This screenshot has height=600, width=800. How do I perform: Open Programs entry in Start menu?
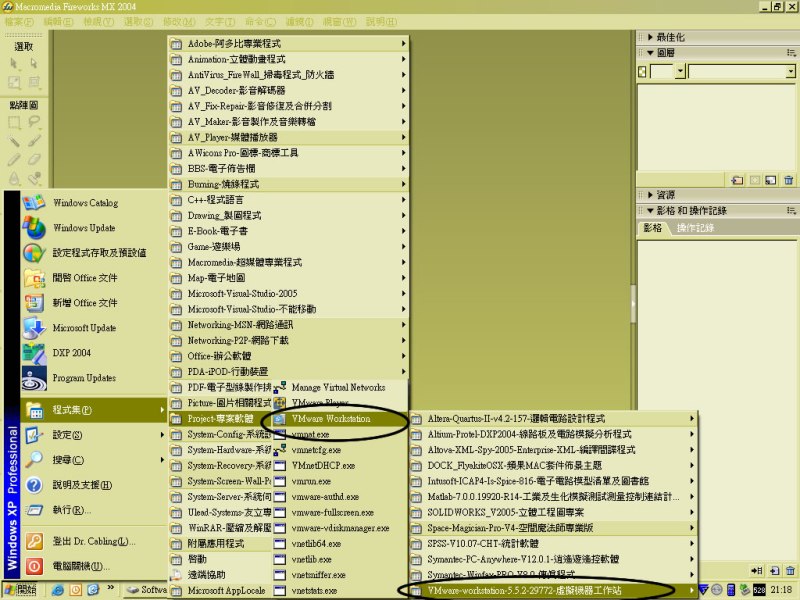pos(94,410)
